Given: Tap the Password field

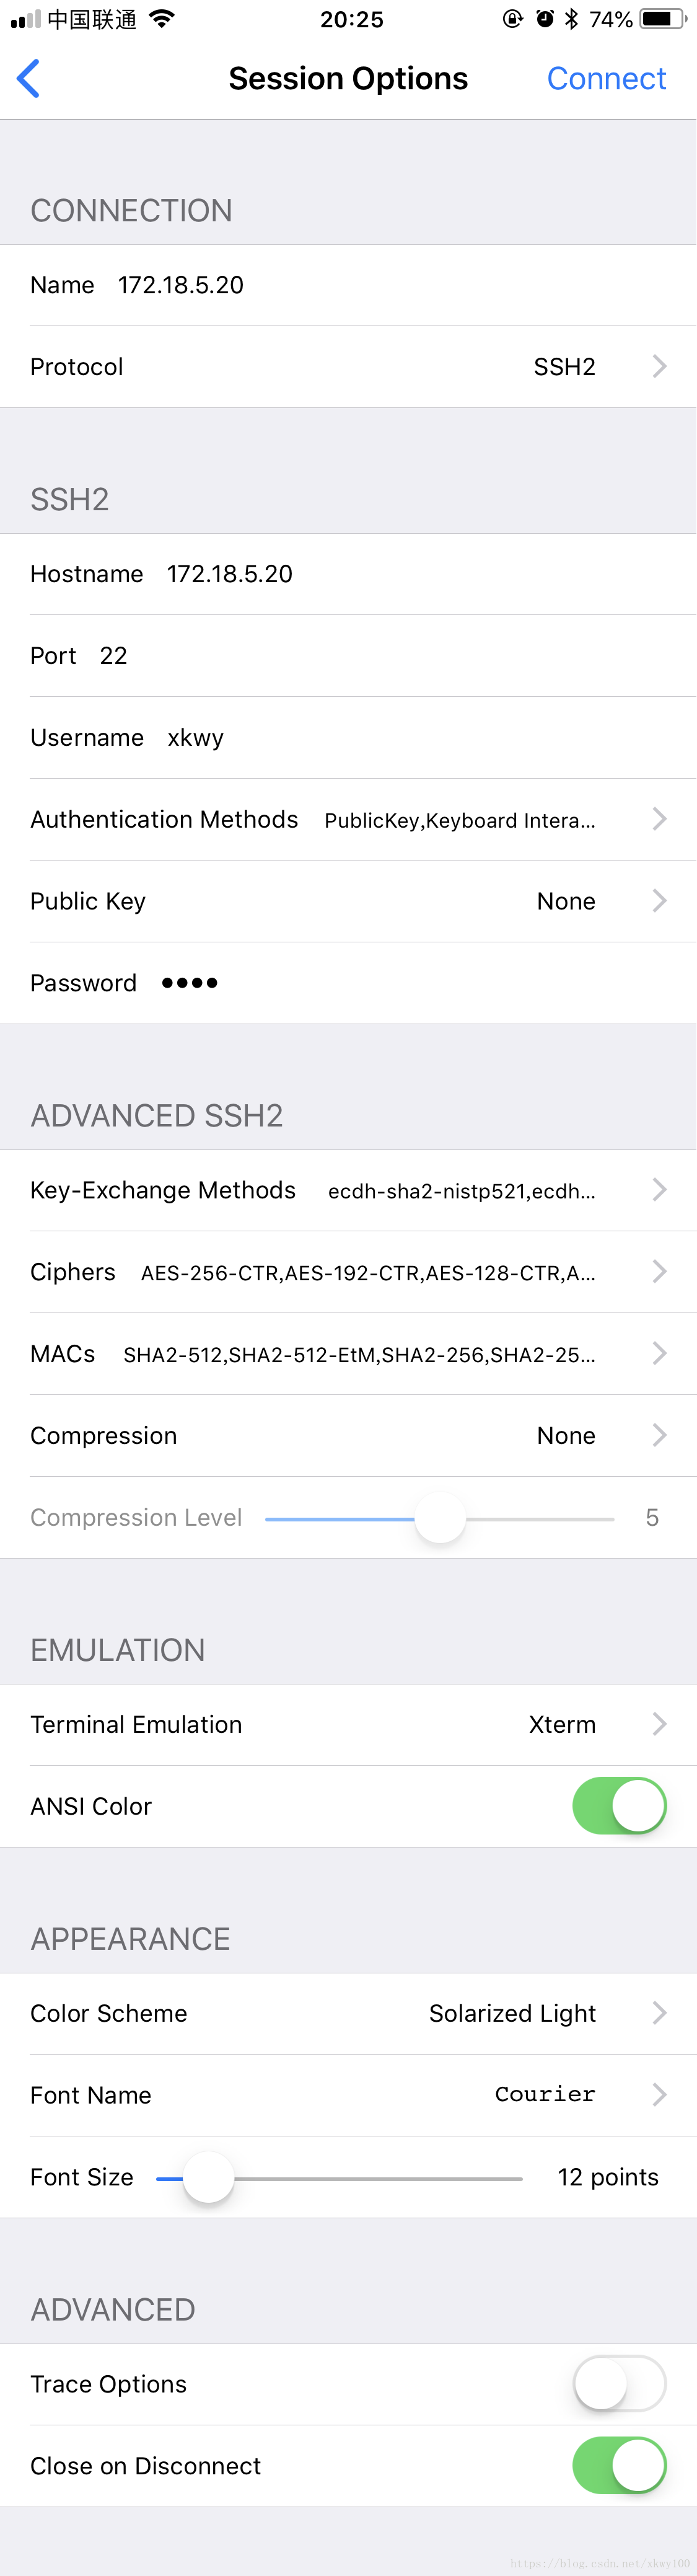Looking at the screenshot, I should 348,983.
